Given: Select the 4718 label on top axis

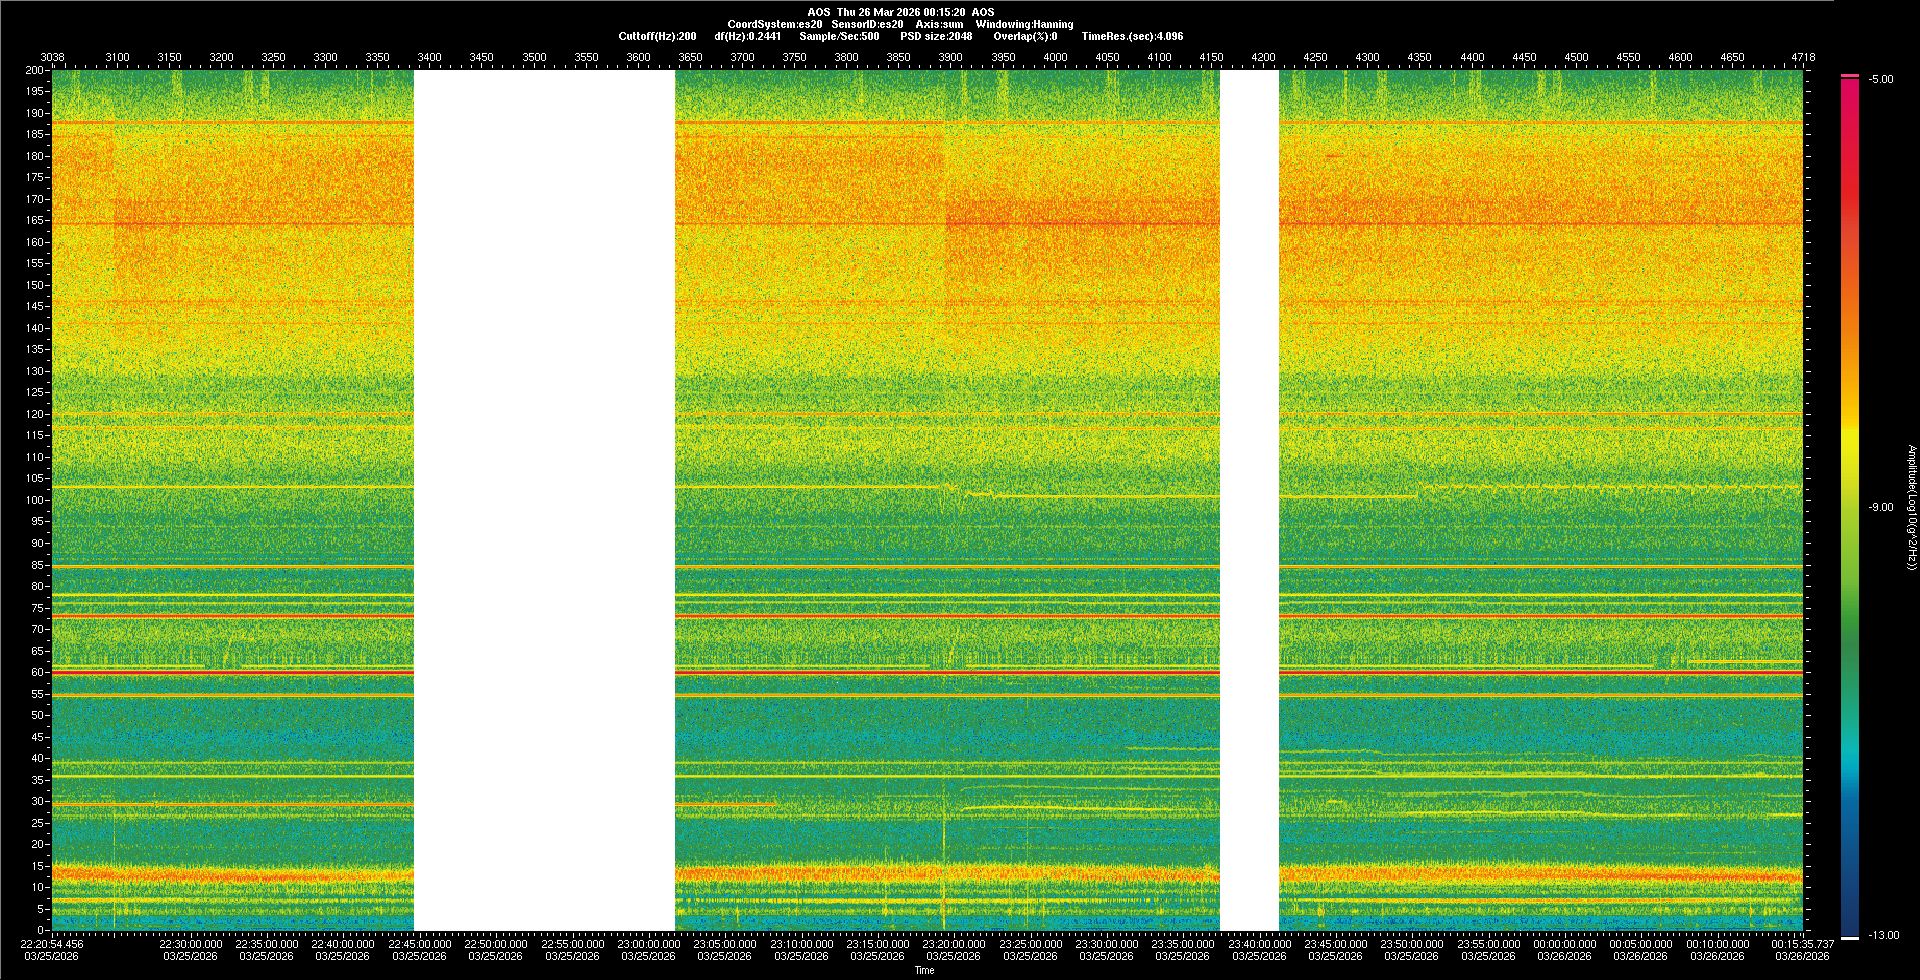Looking at the screenshot, I should (1803, 57).
